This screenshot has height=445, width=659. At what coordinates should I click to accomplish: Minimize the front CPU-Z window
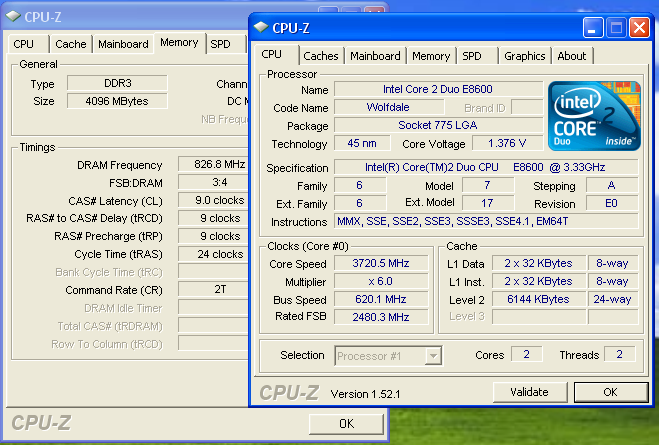click(593, 28)
